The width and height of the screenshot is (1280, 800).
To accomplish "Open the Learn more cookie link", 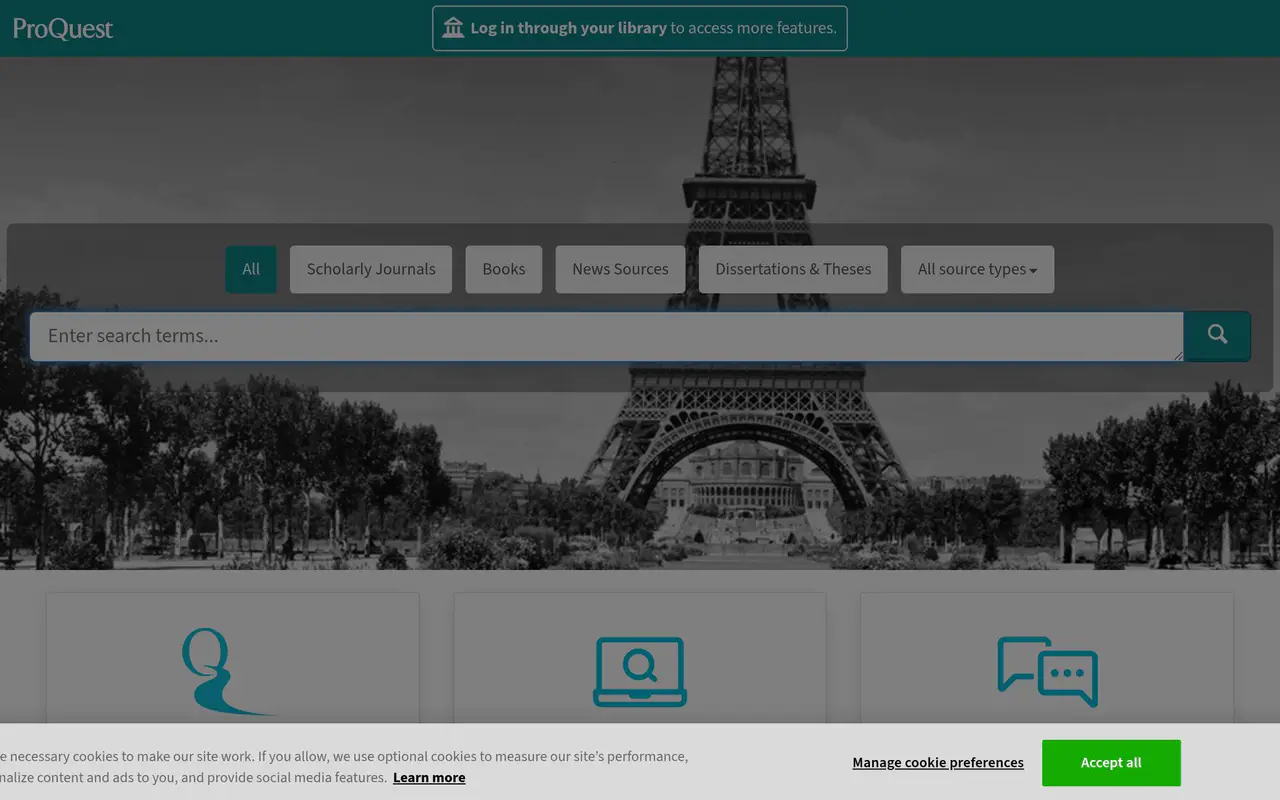I will tap(429, 778).
